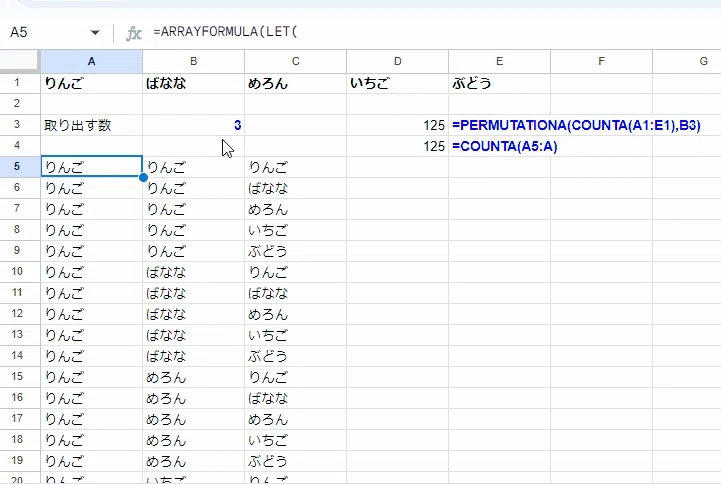Click the COUNTA(A5:A) formula text in E4
The image size is (721, 484).
click(504, 146)
